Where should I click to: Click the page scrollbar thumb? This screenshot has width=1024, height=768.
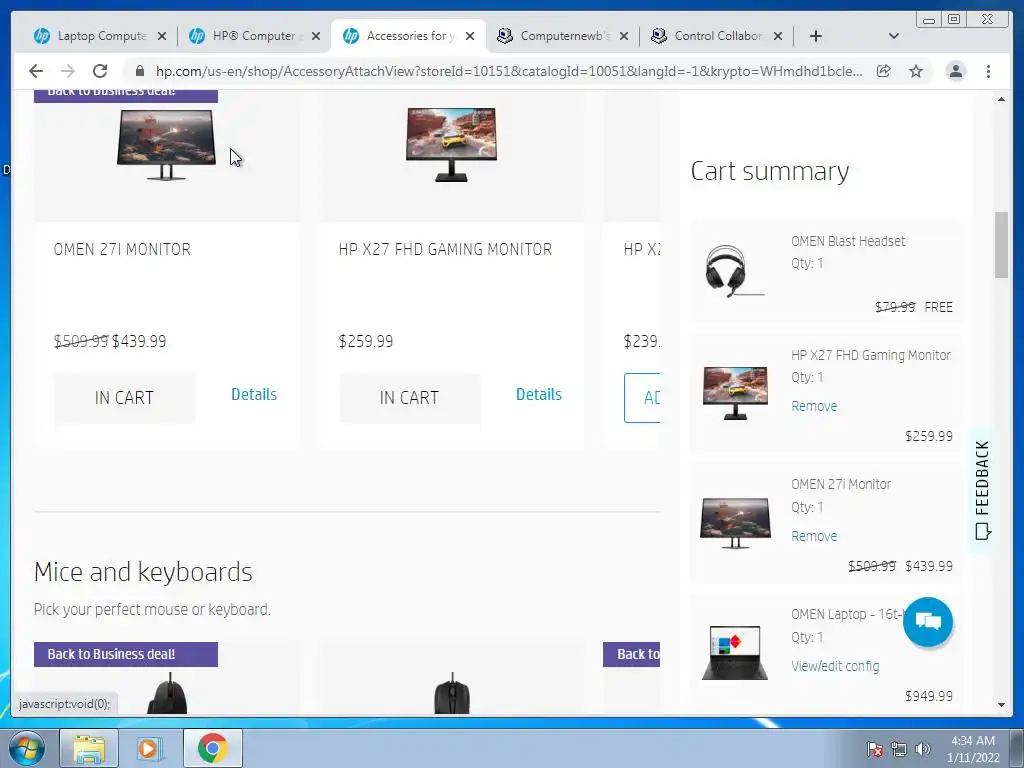pos(1001,245)
